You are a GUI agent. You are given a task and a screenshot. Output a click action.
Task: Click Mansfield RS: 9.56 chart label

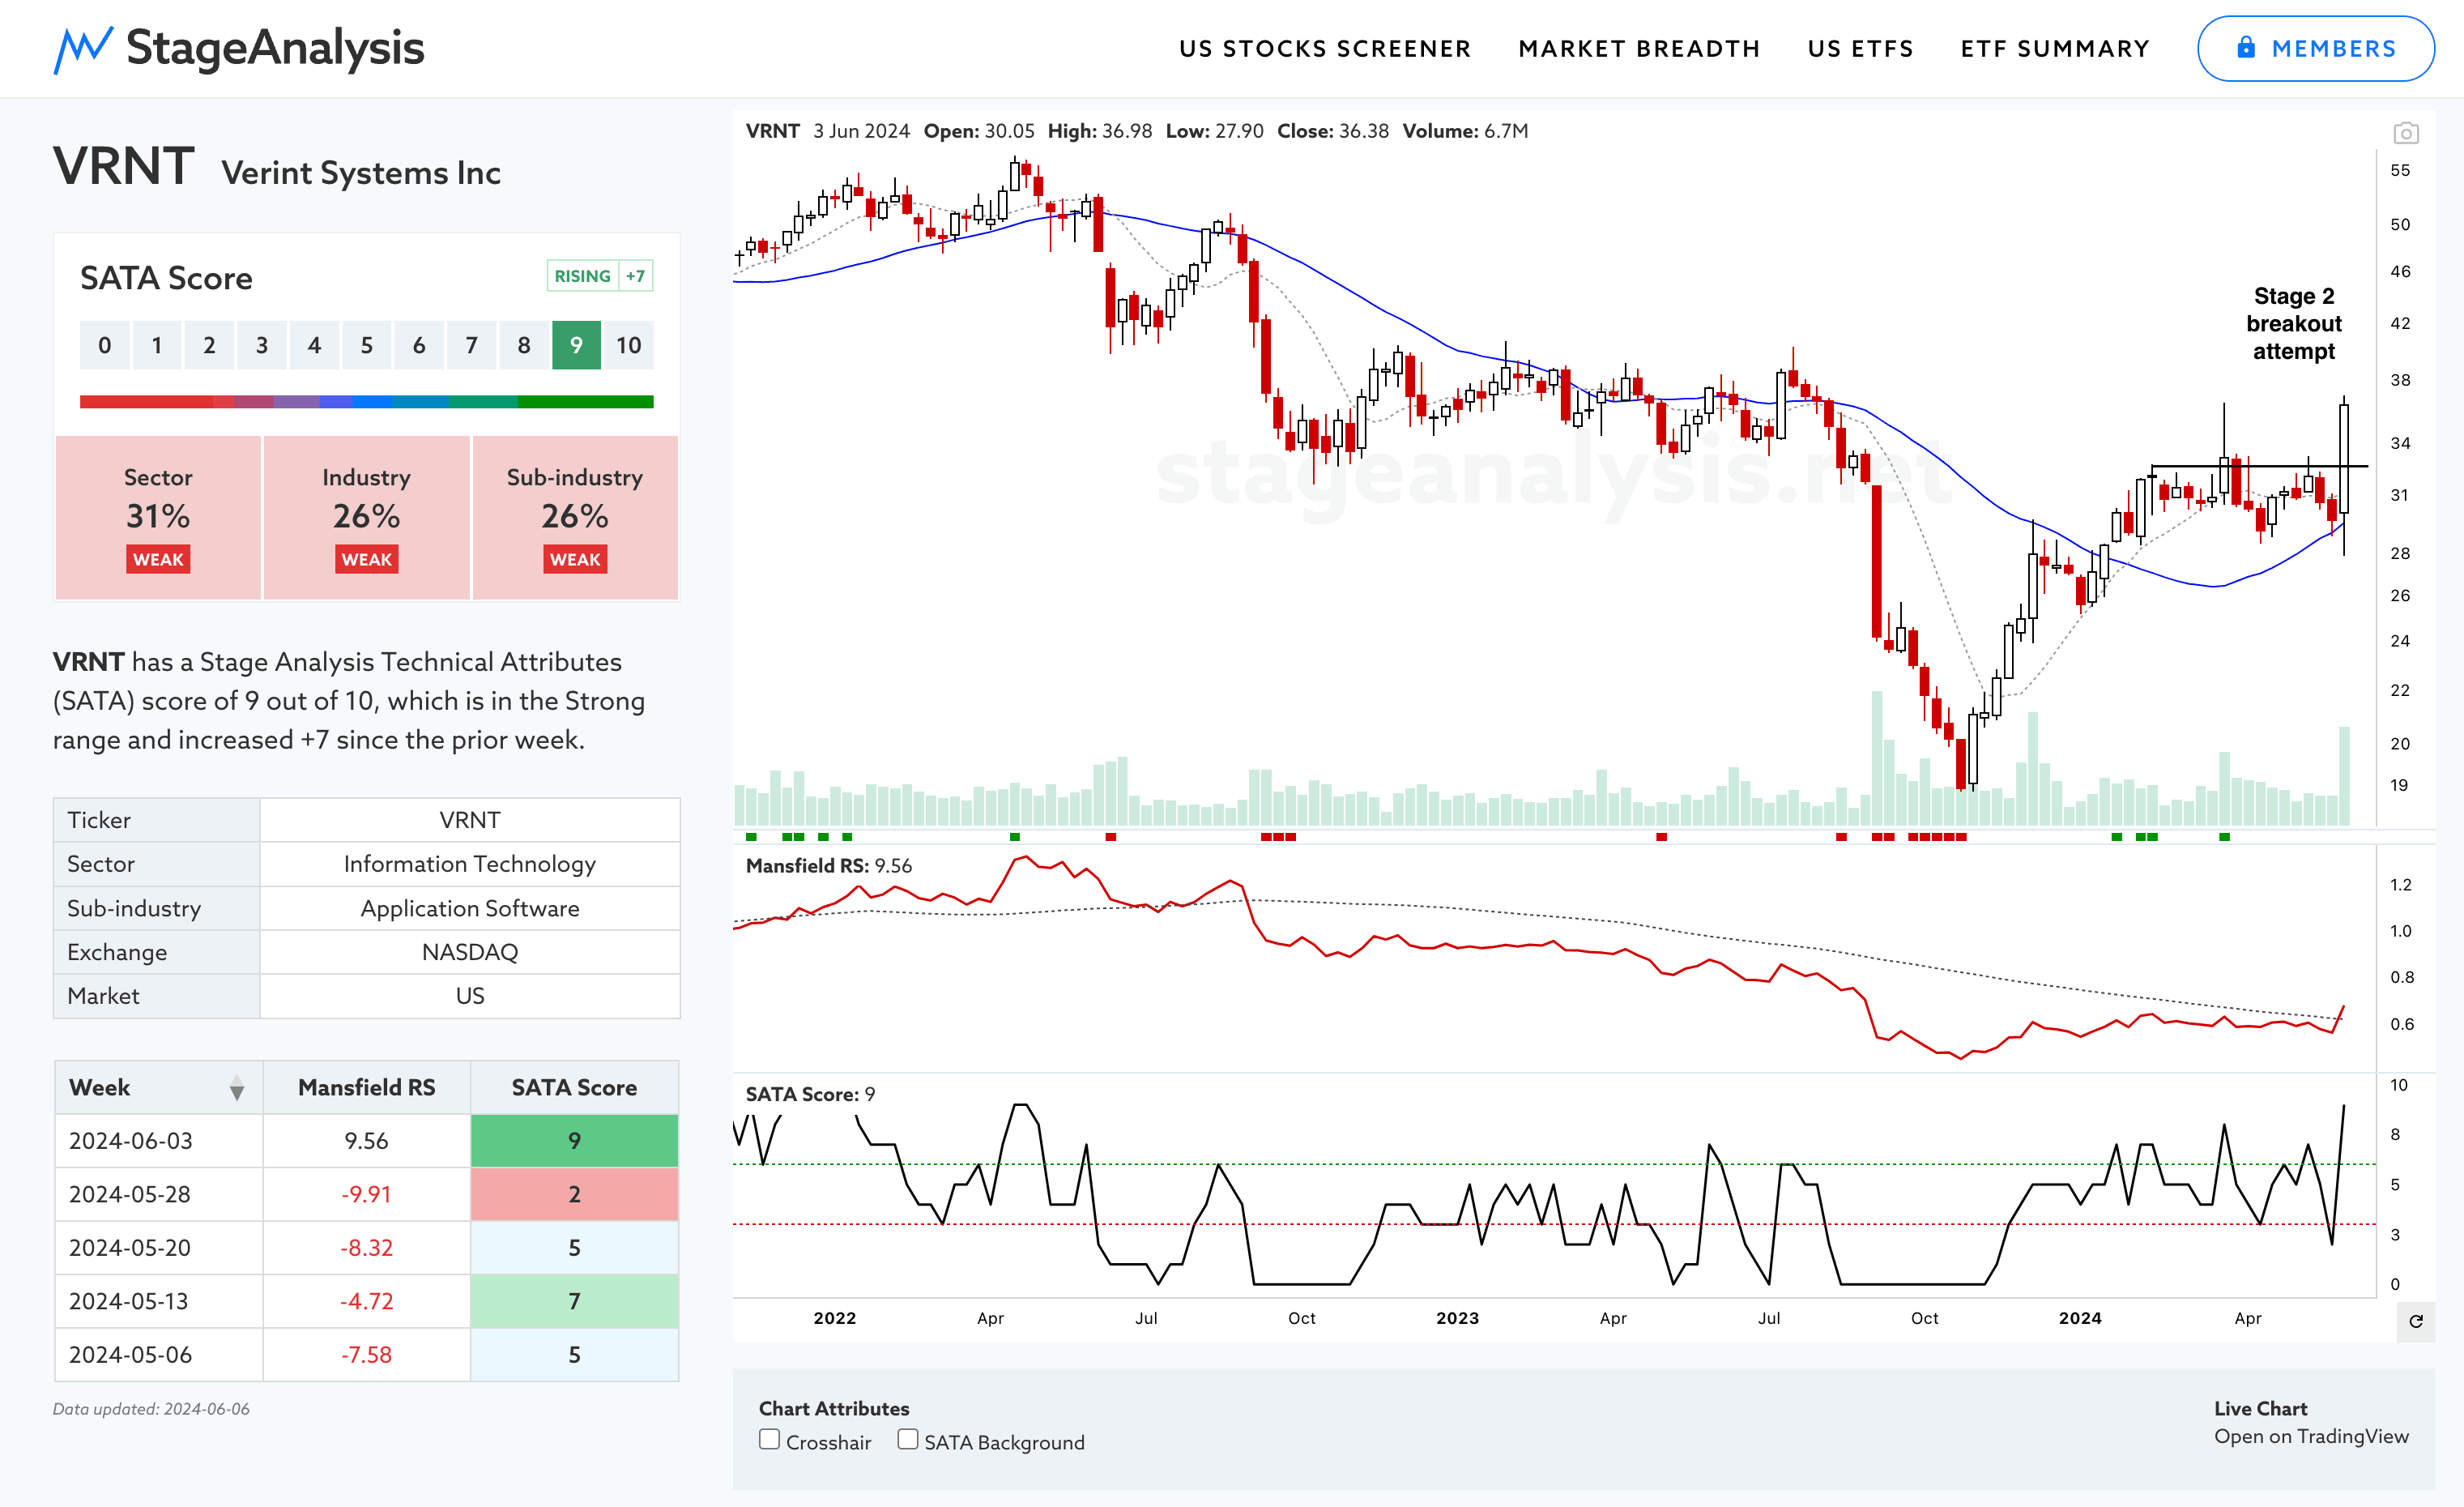tap(828, 866)
